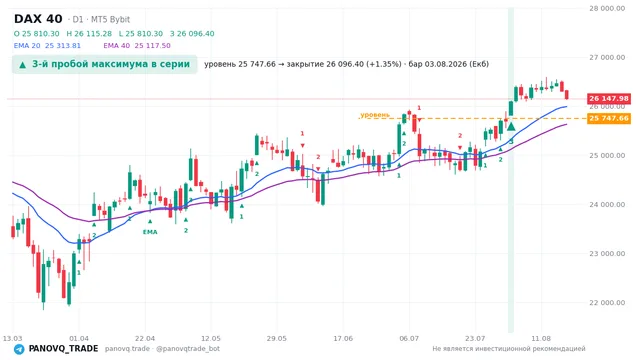Click the breakout description text starting with "уровень 25 747.66 → закрытие"
Image resolution: width=640 pixels, height=360 pixels.
tap(347, 64)
